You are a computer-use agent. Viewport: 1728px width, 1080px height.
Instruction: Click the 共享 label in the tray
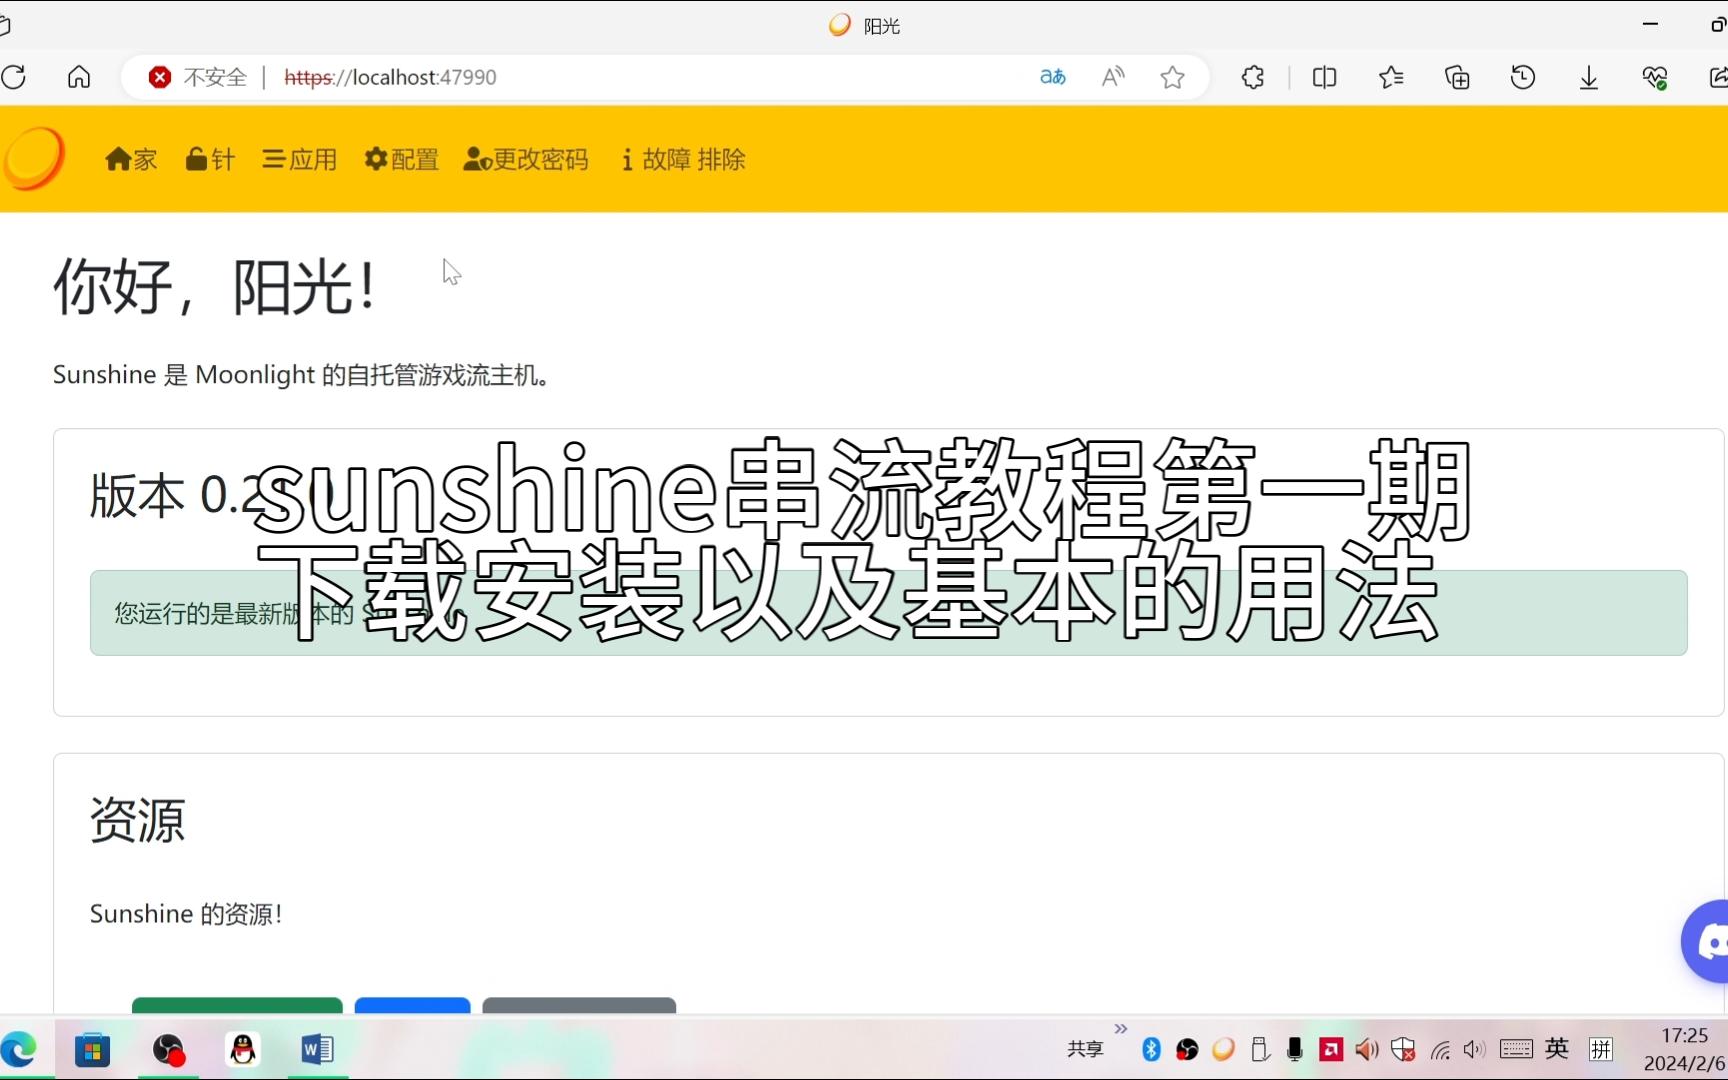[x=1085, y=1049]
